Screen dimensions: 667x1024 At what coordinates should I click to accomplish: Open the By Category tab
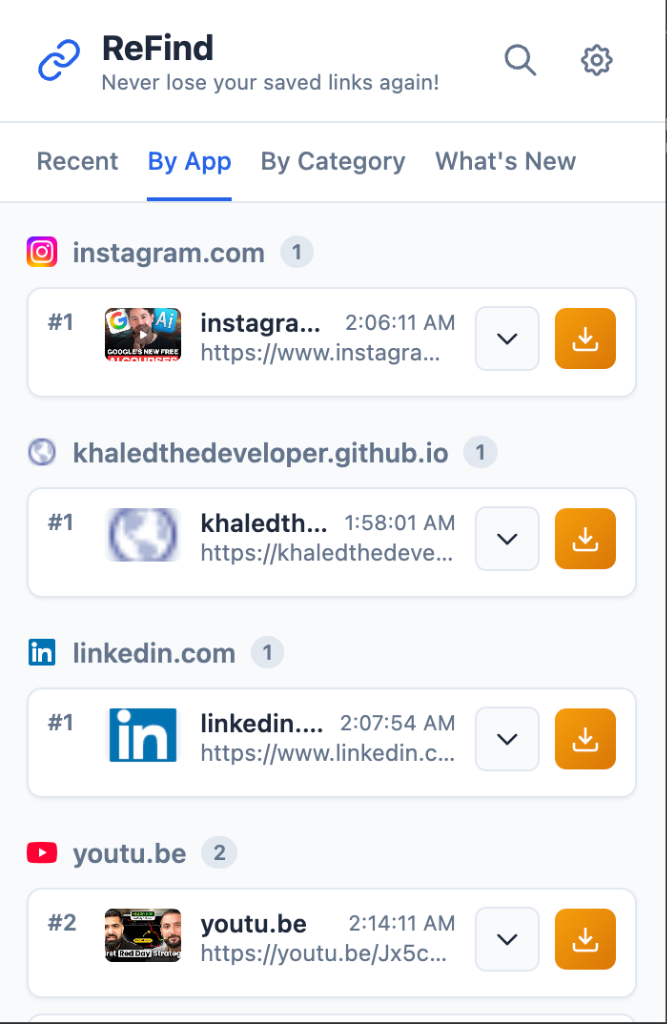[333, 161]
